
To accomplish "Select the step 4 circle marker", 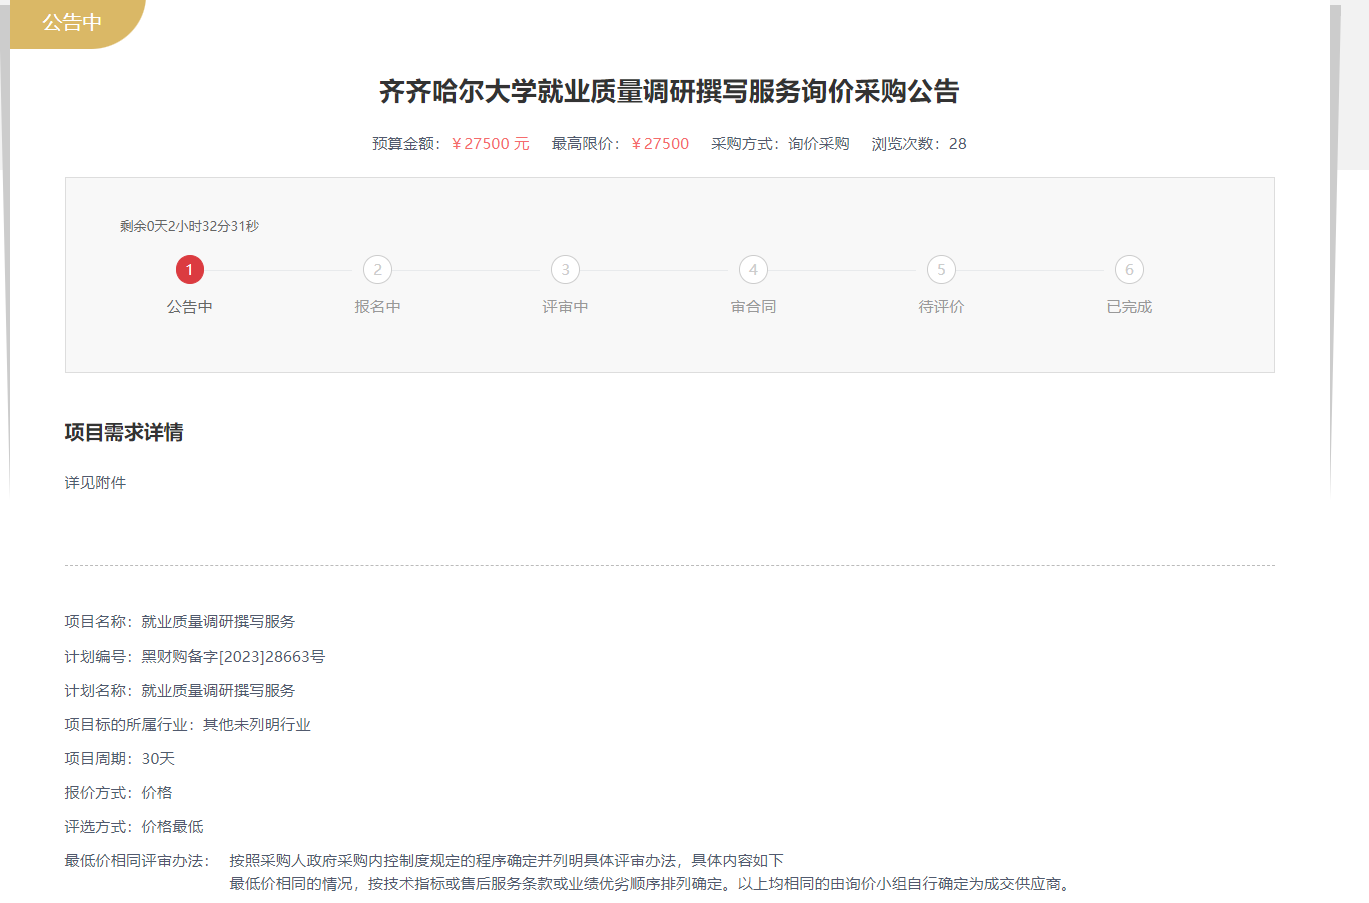I will tap(753, 270).
